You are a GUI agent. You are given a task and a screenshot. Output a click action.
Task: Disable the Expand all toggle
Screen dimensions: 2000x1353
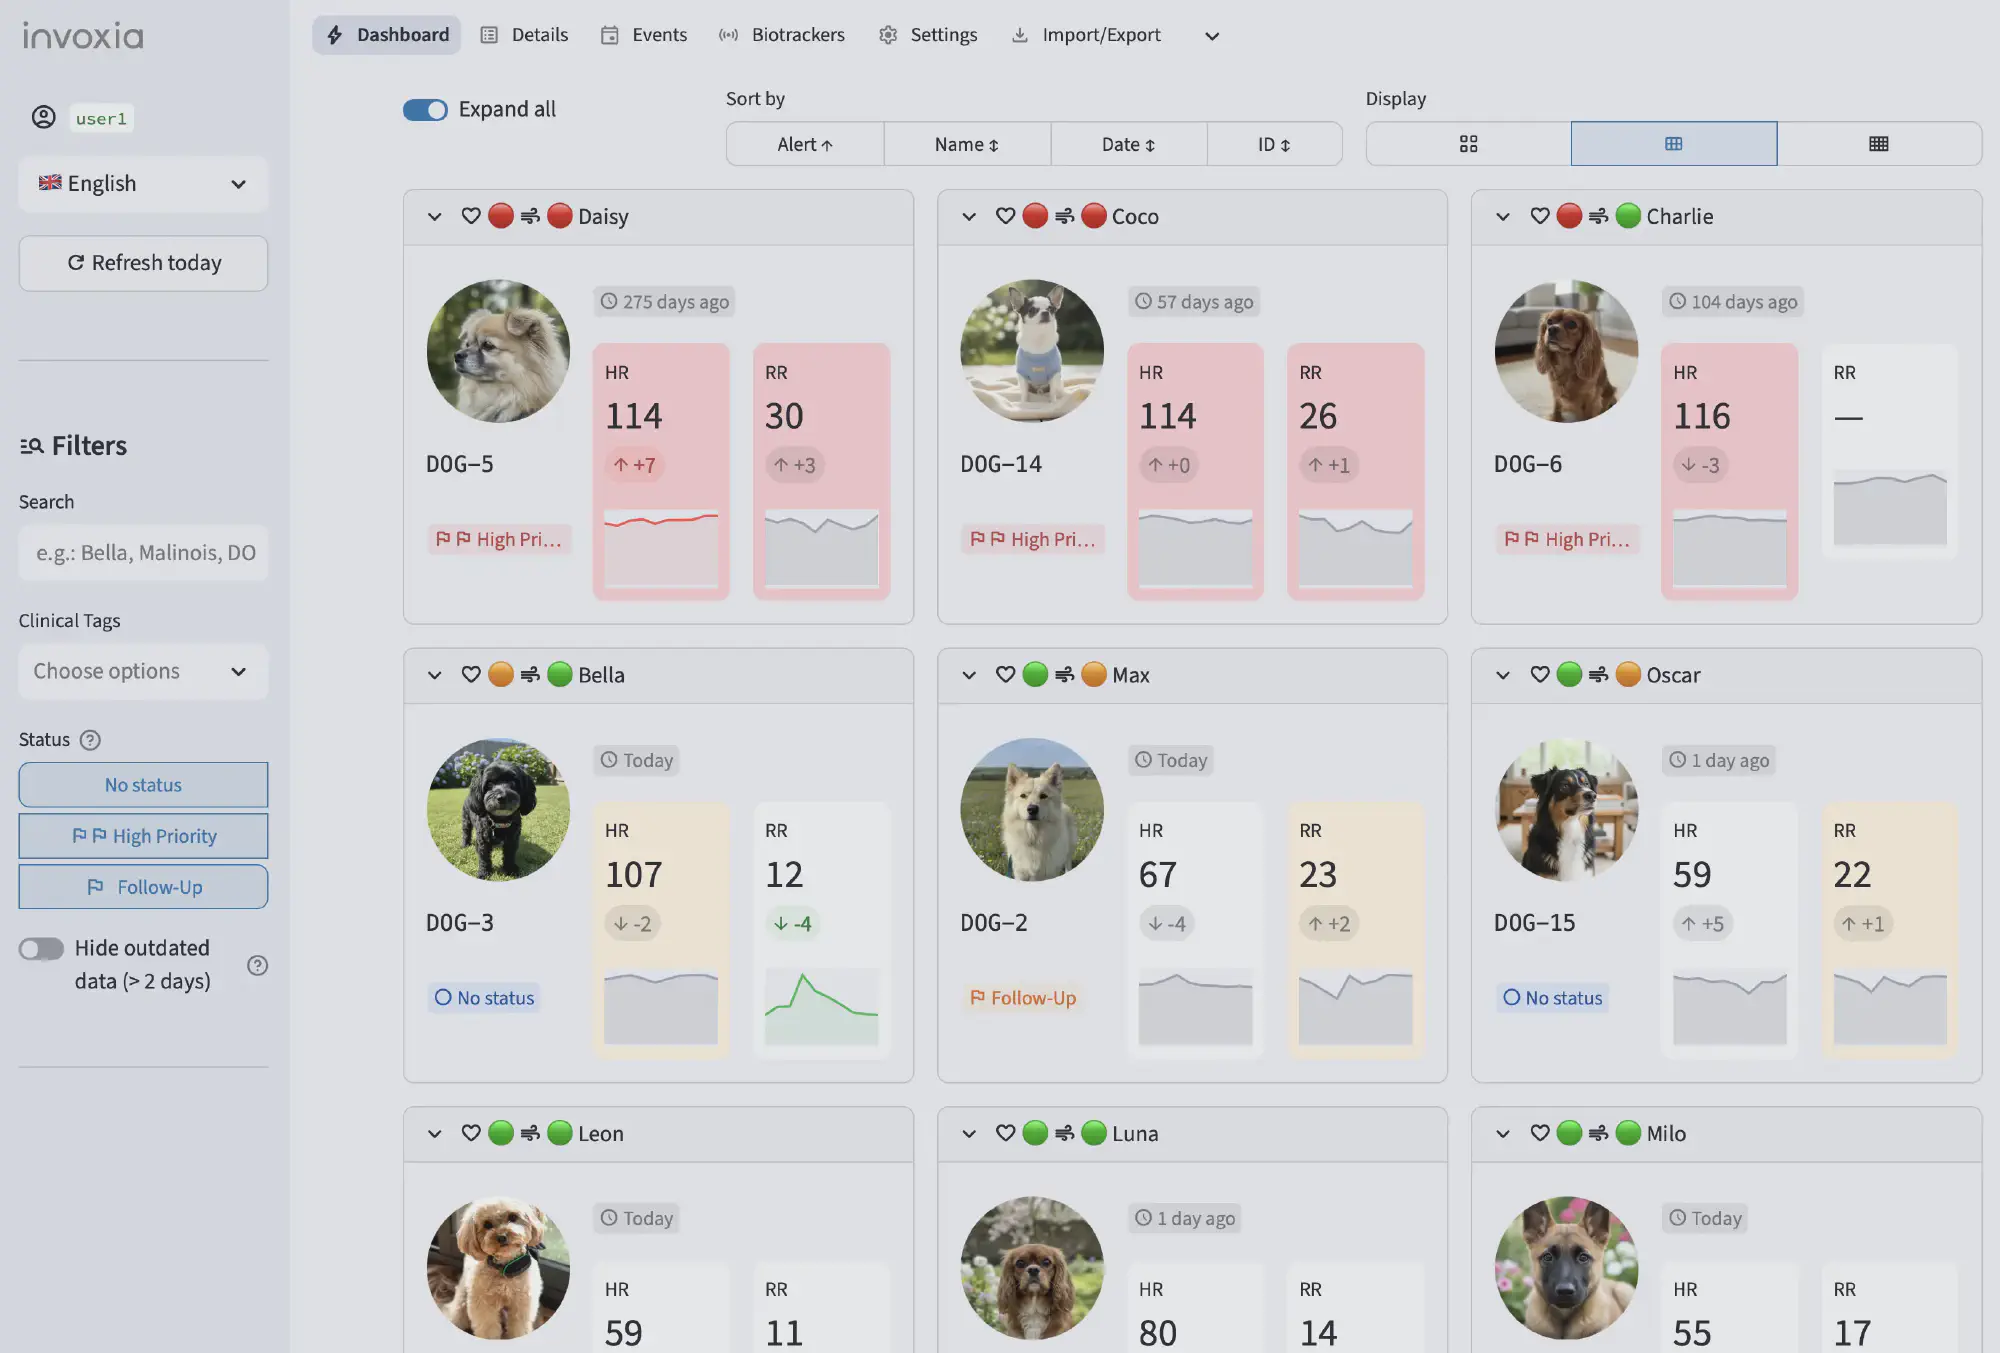point(425,110)
